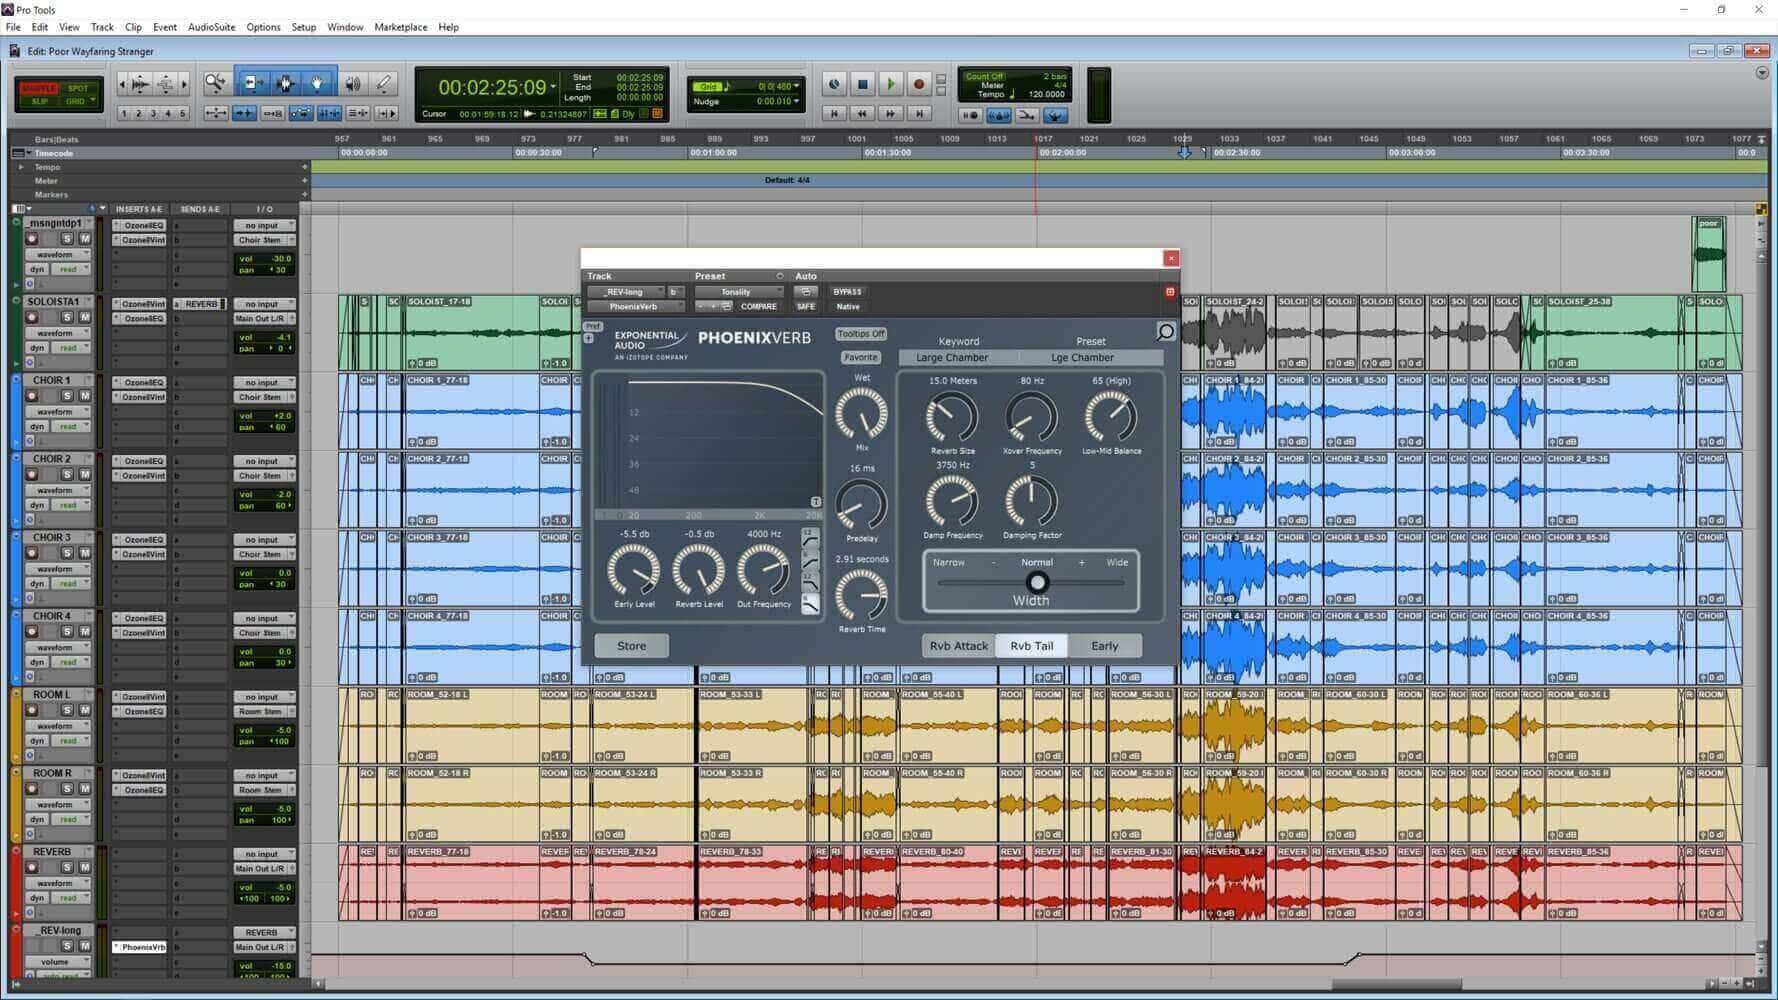Screen dimensions: 1778x1000
Task: Select bottom filter curve shape icon
Action: click(x=810, y=604)
